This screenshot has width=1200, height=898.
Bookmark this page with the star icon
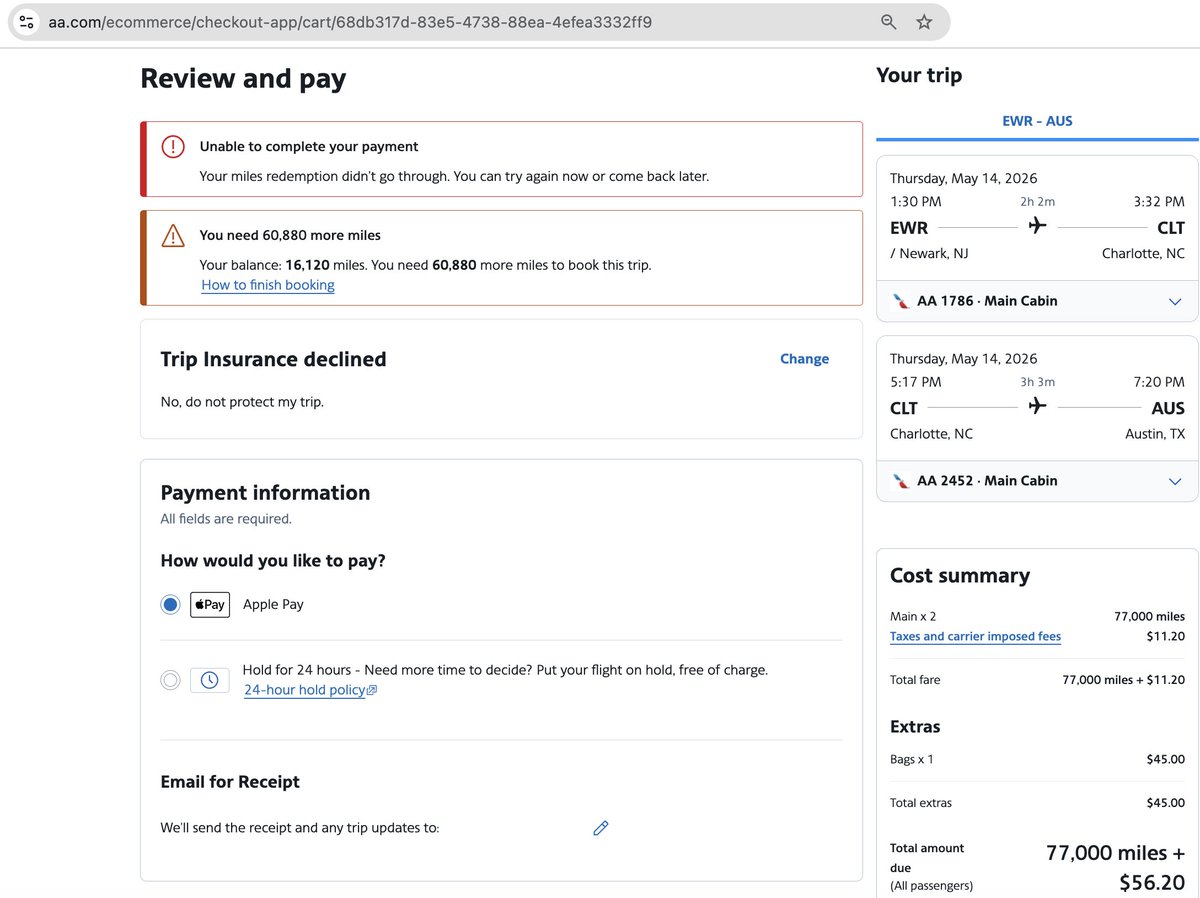(924, 22)
